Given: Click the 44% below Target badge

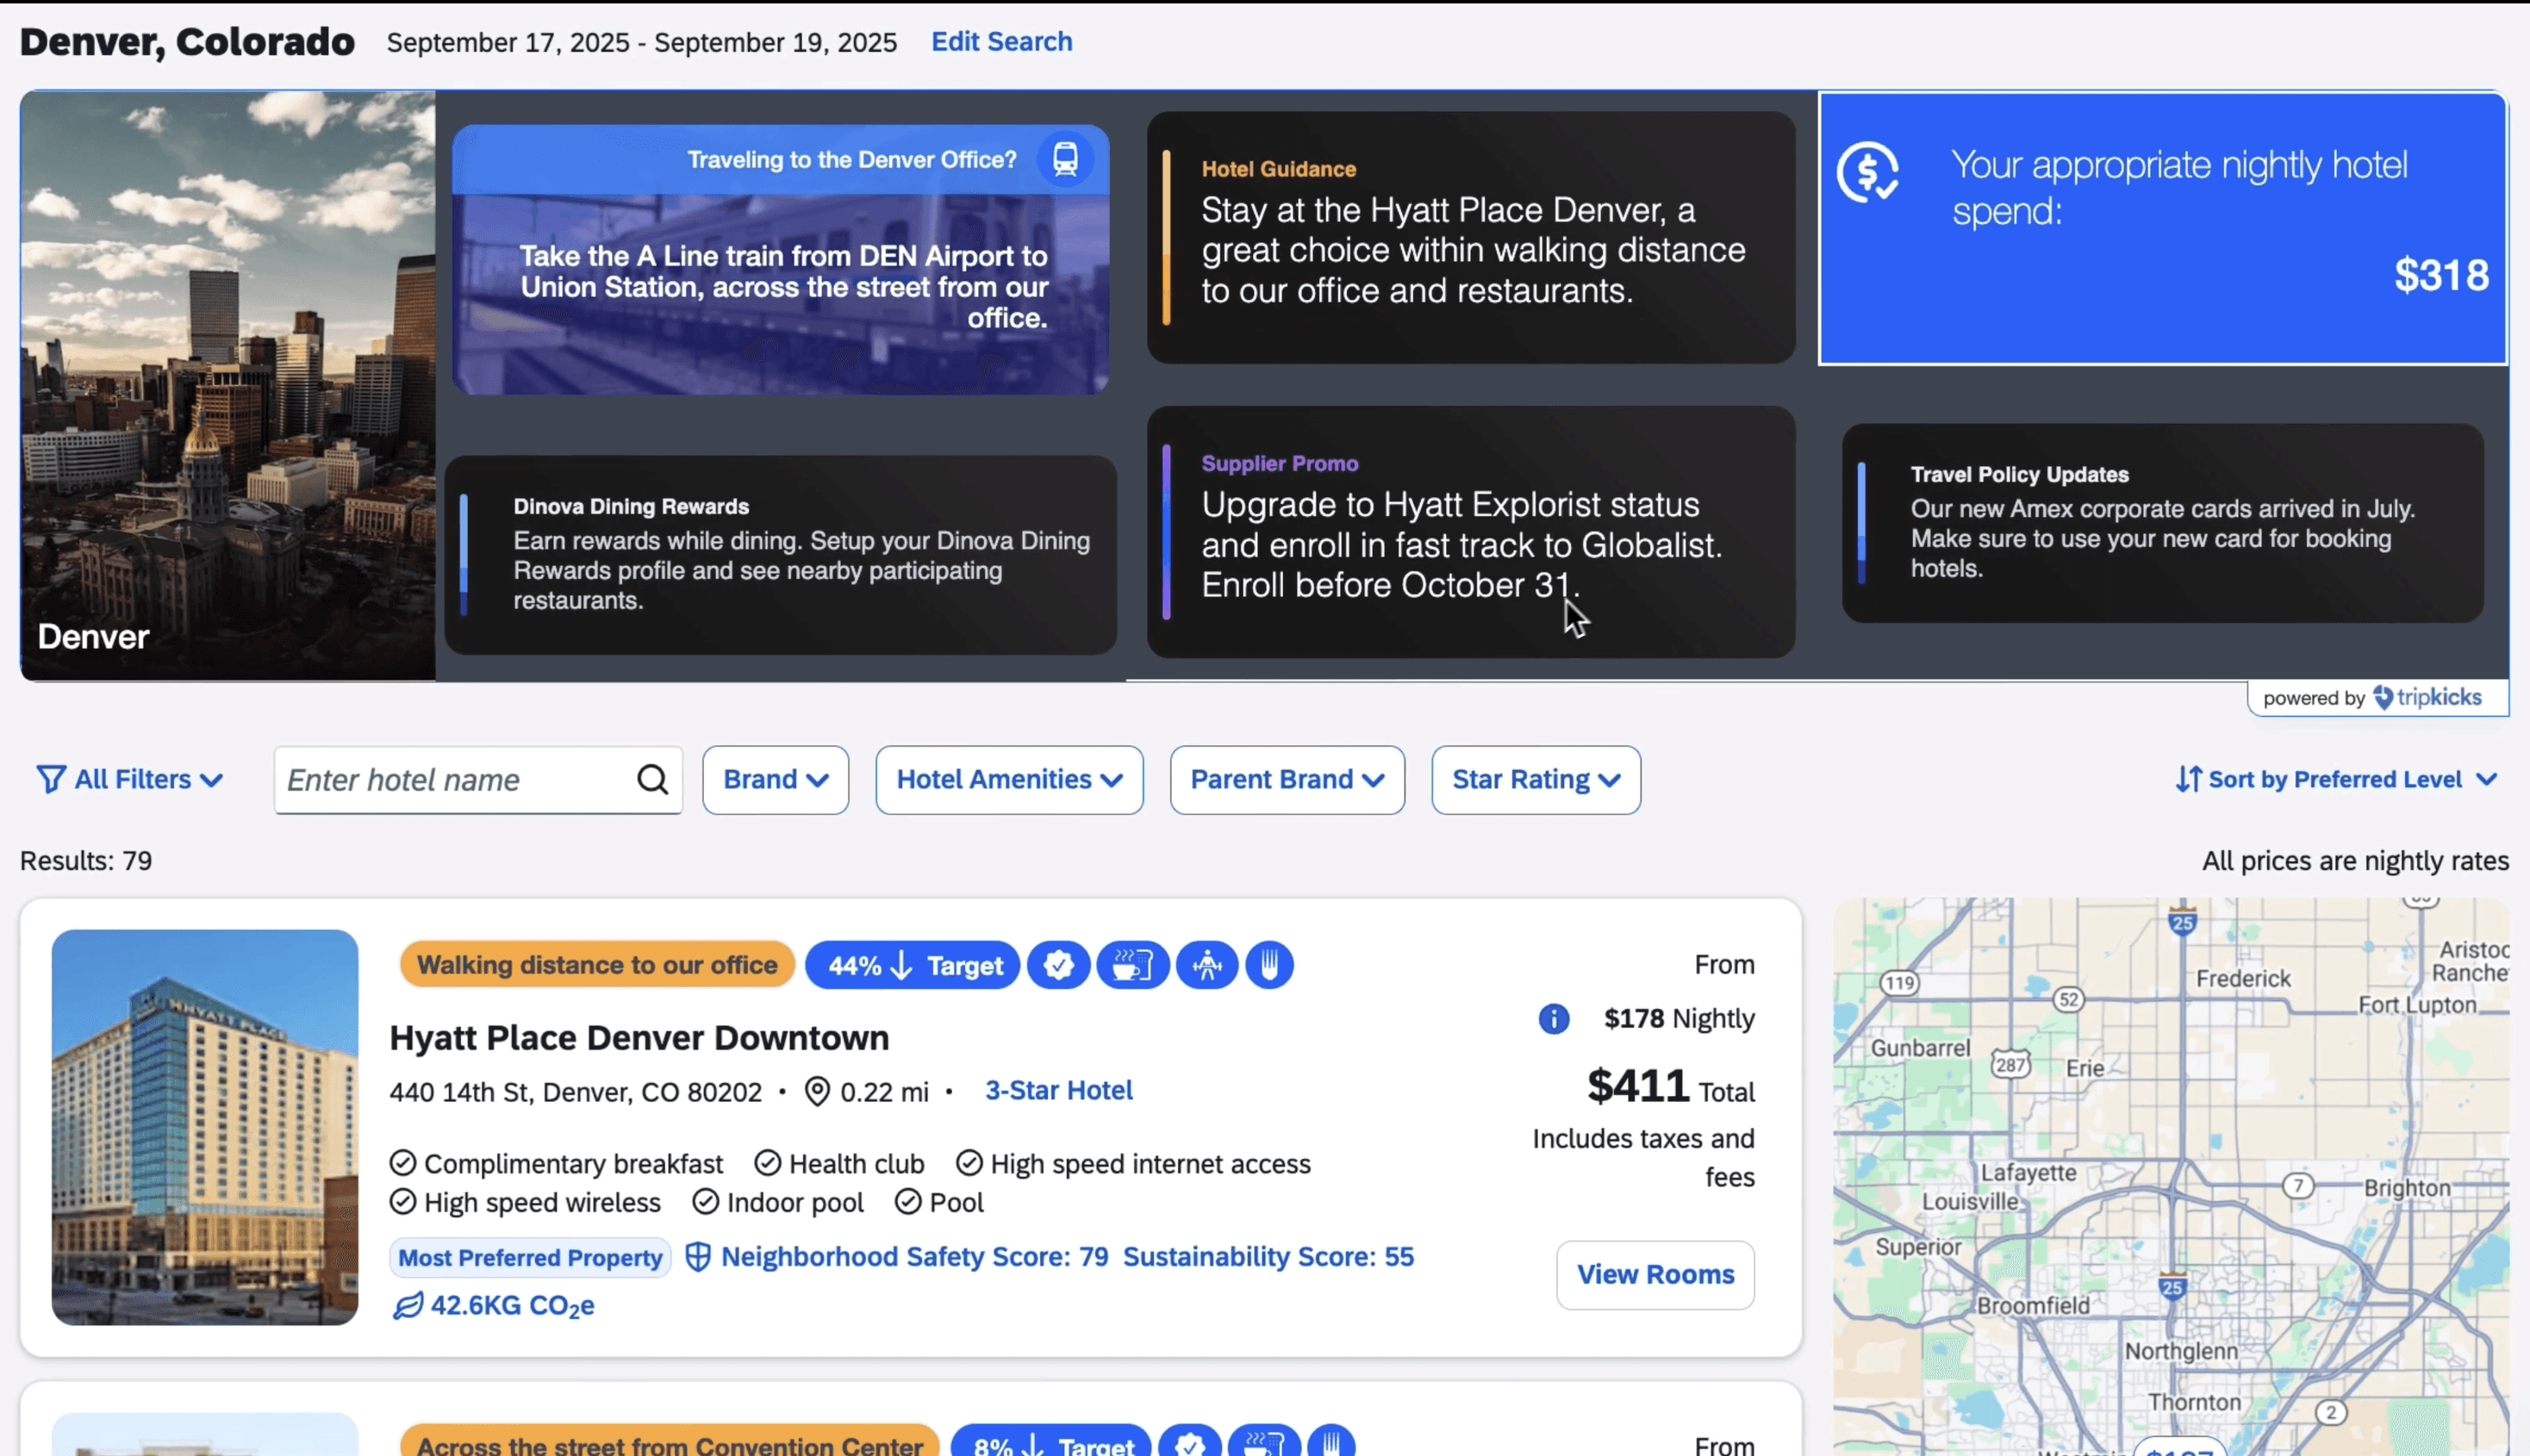Looking at the screenshot, I should (x=912, y=965).
